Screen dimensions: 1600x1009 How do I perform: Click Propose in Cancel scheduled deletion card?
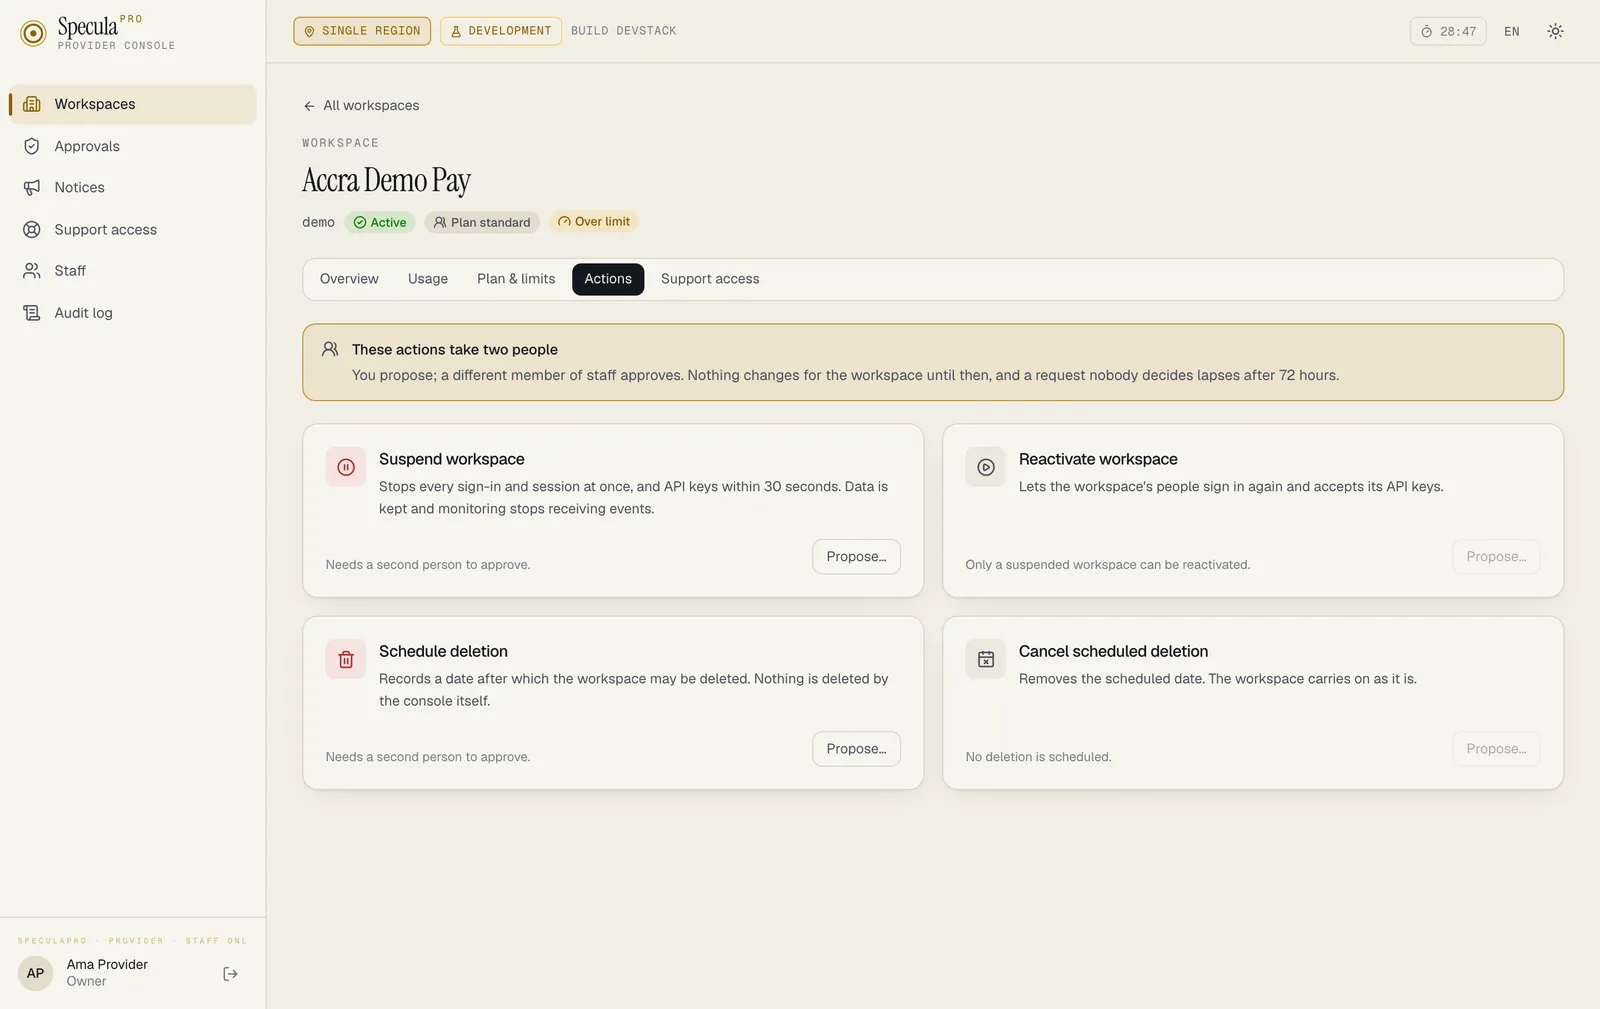pyautogui.click(x=1496, y=749)
